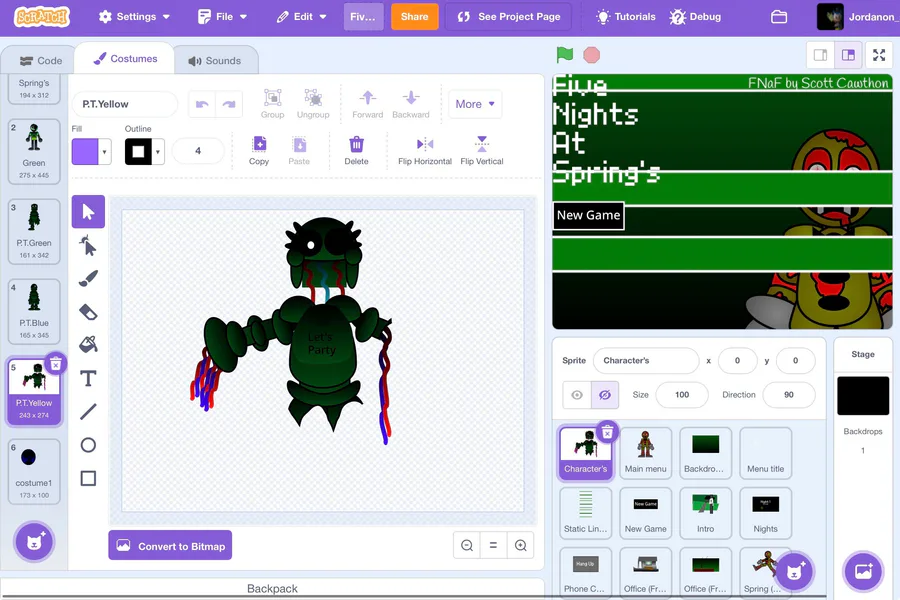Screen dimensions: 900x600
Task: Click the Redo arrow
Action: click(229, 104)
